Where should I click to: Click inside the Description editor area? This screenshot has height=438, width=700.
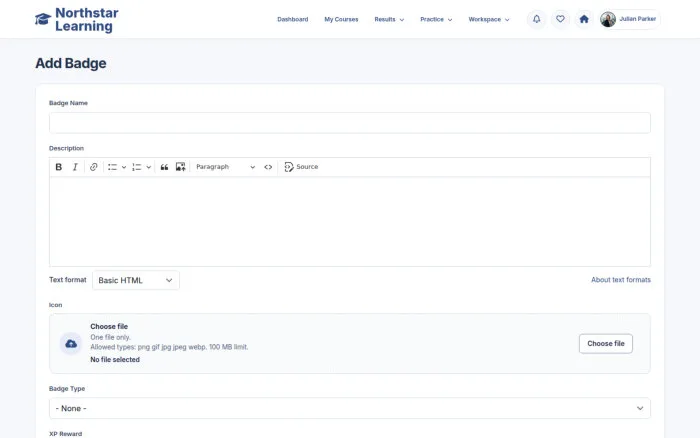coord(350,221)
